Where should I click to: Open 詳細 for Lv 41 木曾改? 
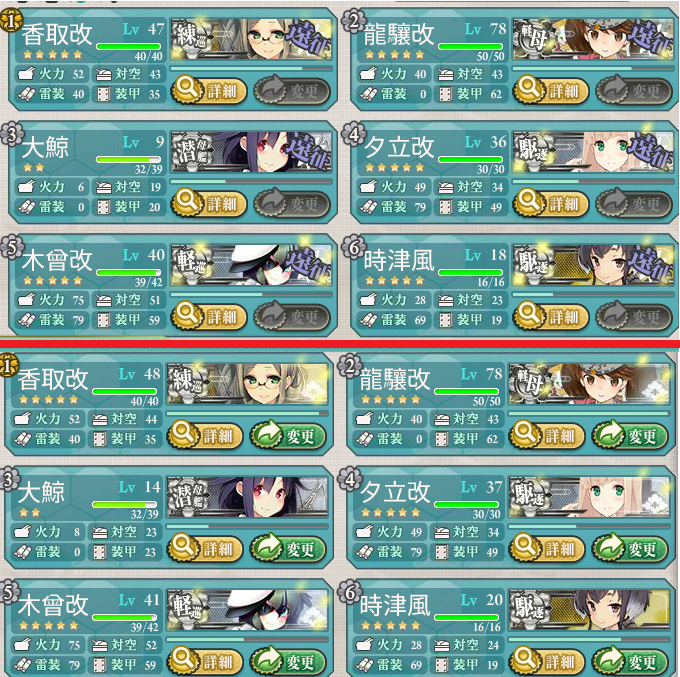pos(205,661)
